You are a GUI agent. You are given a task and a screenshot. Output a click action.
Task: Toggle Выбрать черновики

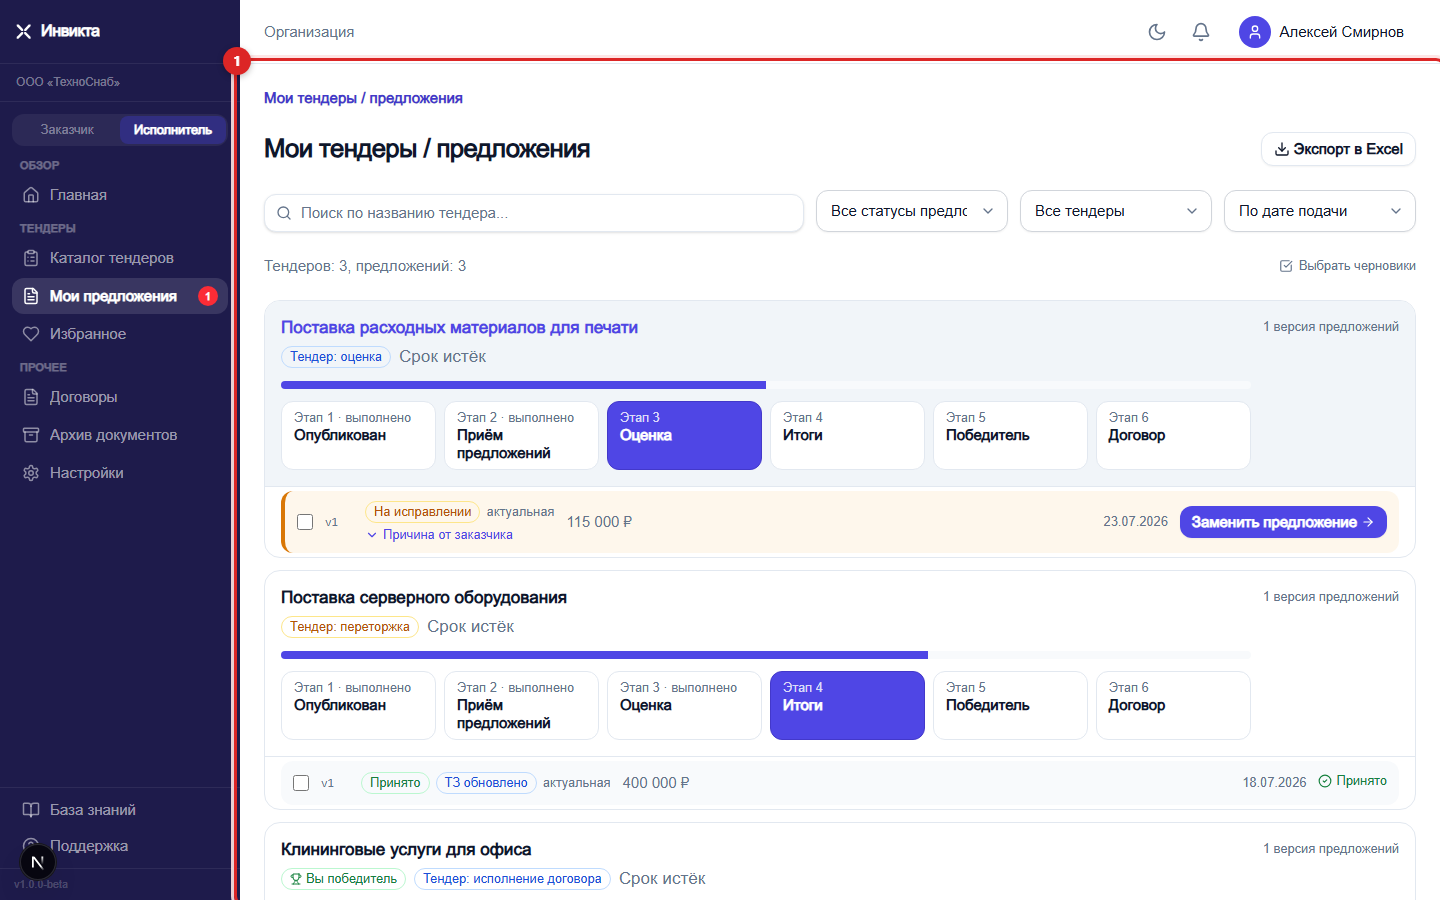click(x=1348, y=266)
